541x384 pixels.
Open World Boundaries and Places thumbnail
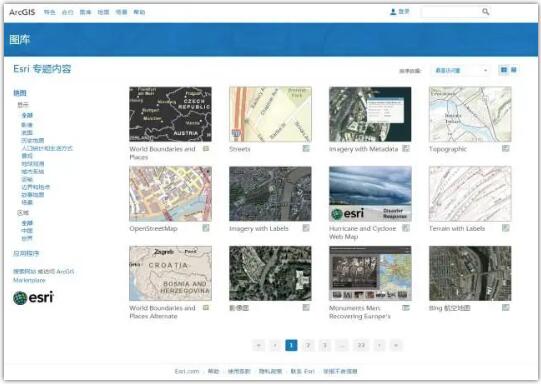click(x=170, y=114)
